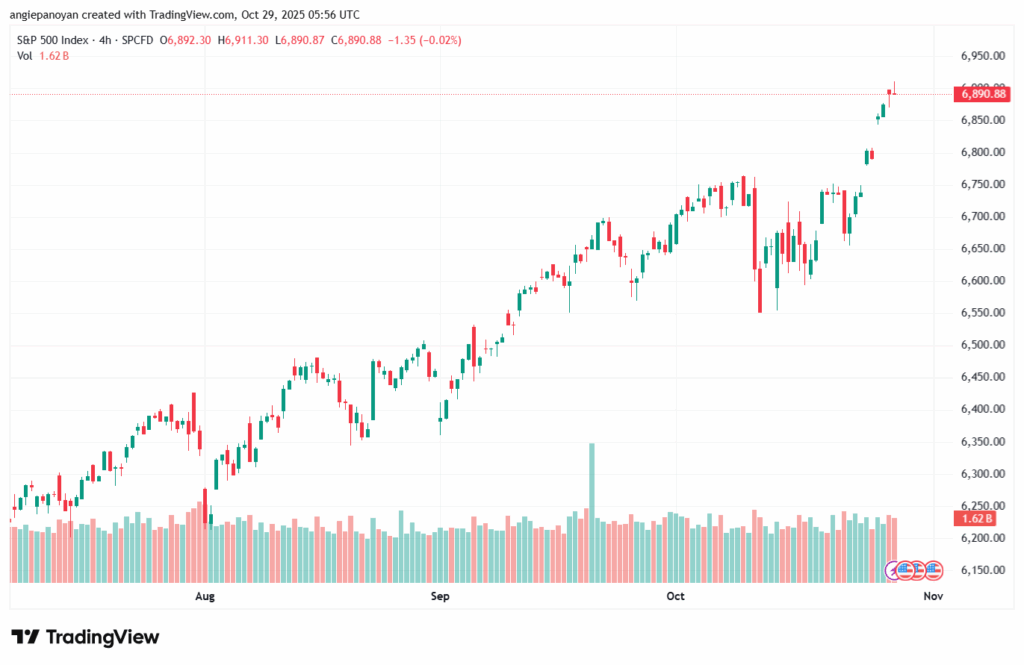1024x665 pixels.
Task: Click the 6,500.00 price axis label
Action: point(981,345)
